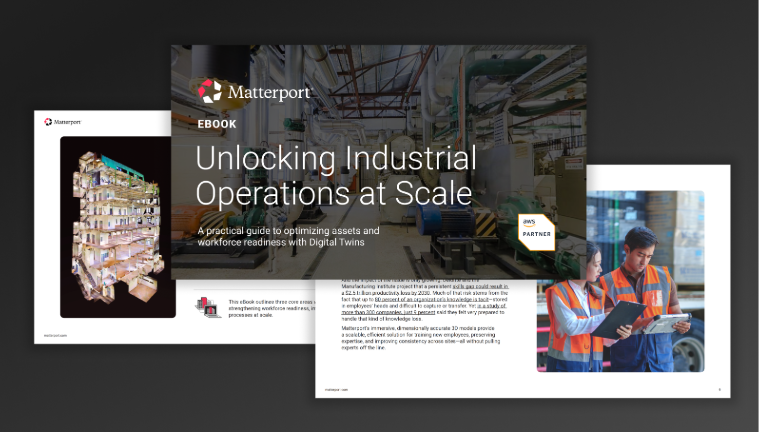Click the red Matterport logo icon on the cover
This screenshot has width=759, height=432.
(x=210, y=92)
